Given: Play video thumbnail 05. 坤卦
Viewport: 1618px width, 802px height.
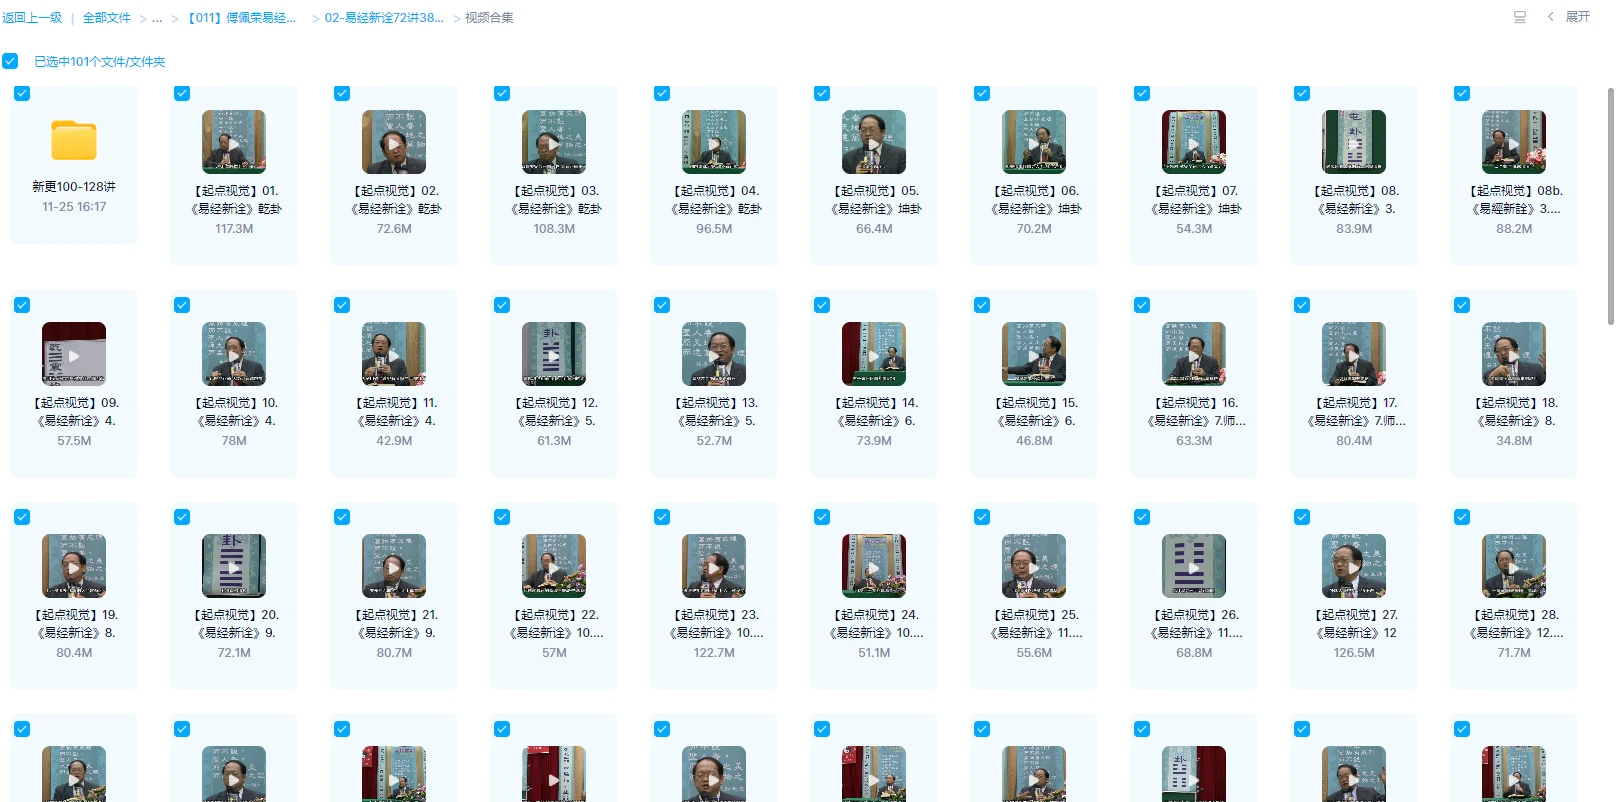Looking at the screenshot, I should point(874,142).
